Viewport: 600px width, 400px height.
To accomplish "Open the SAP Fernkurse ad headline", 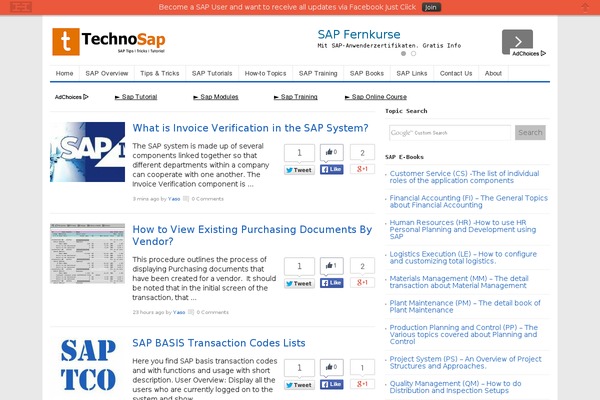I will pyautogui.click(x=359, y=34).
